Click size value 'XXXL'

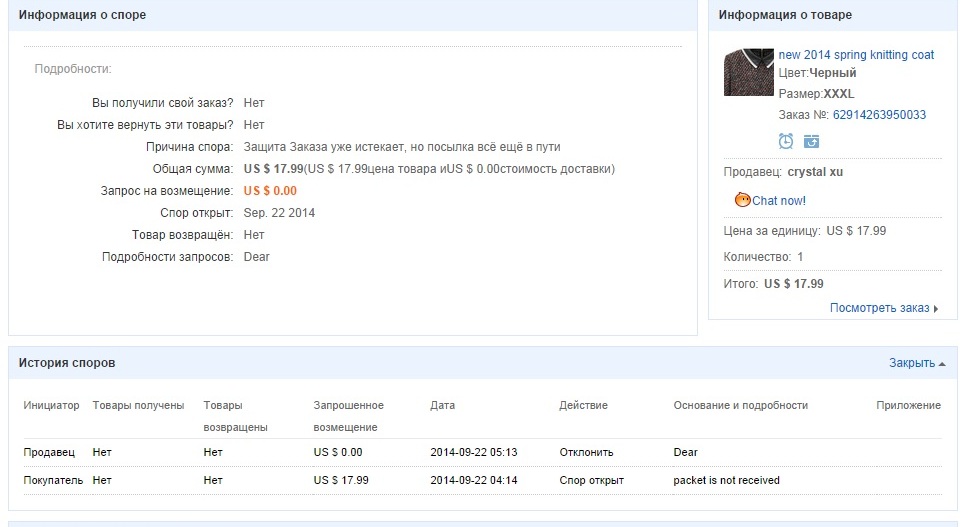click(839, 94)
